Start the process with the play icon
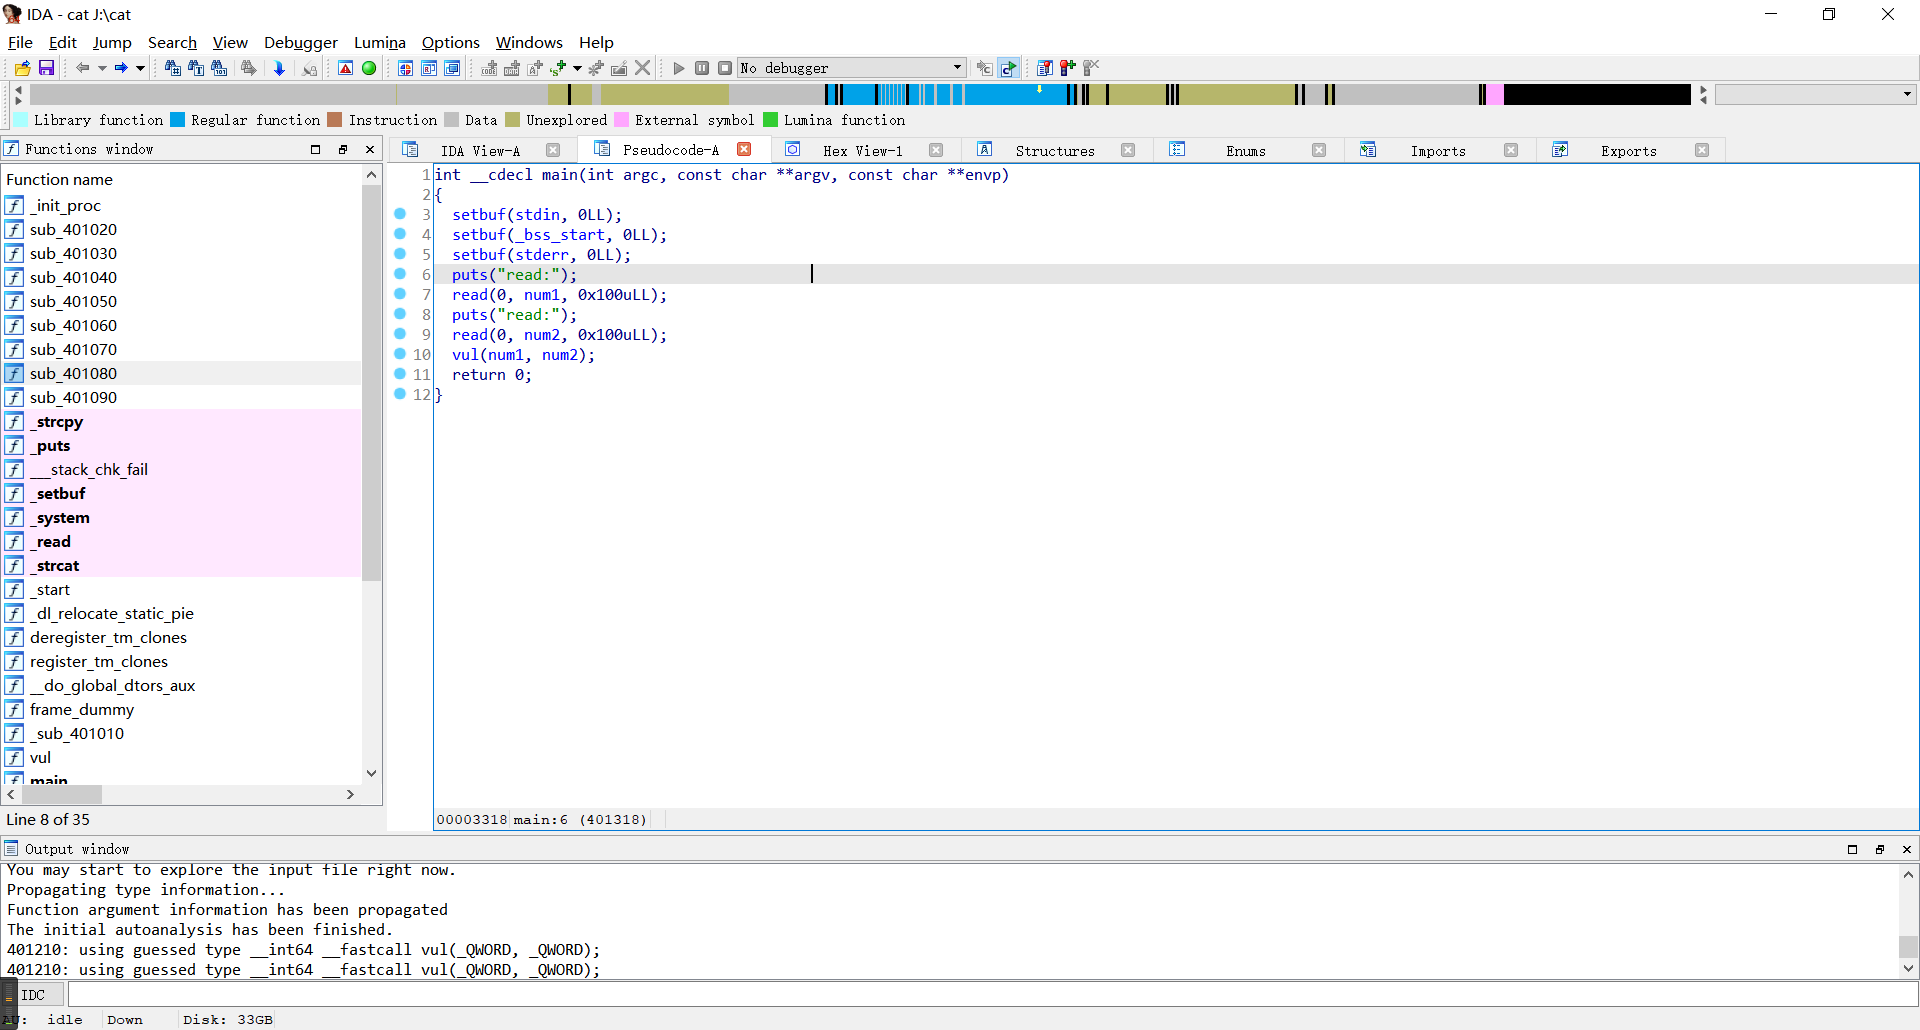Viewport: 1920px width, 1030px height. [679, 68]
